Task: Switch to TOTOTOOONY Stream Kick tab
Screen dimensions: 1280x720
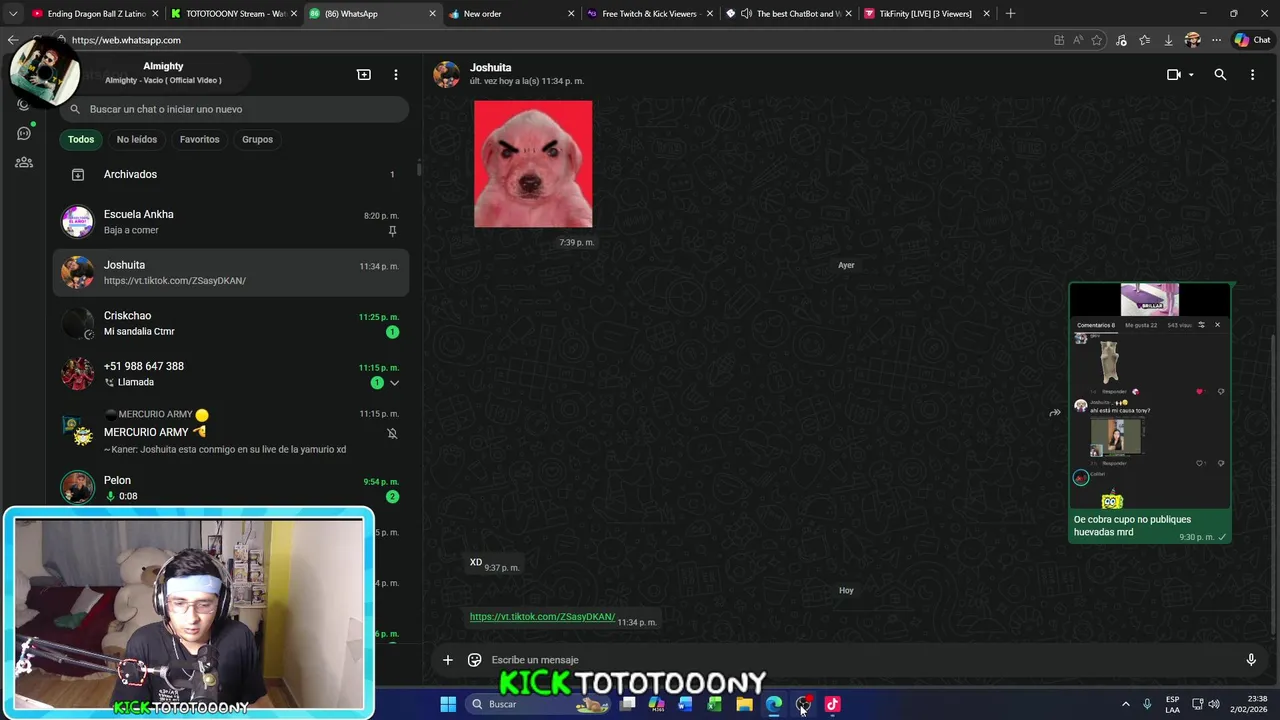Action: 233,14
